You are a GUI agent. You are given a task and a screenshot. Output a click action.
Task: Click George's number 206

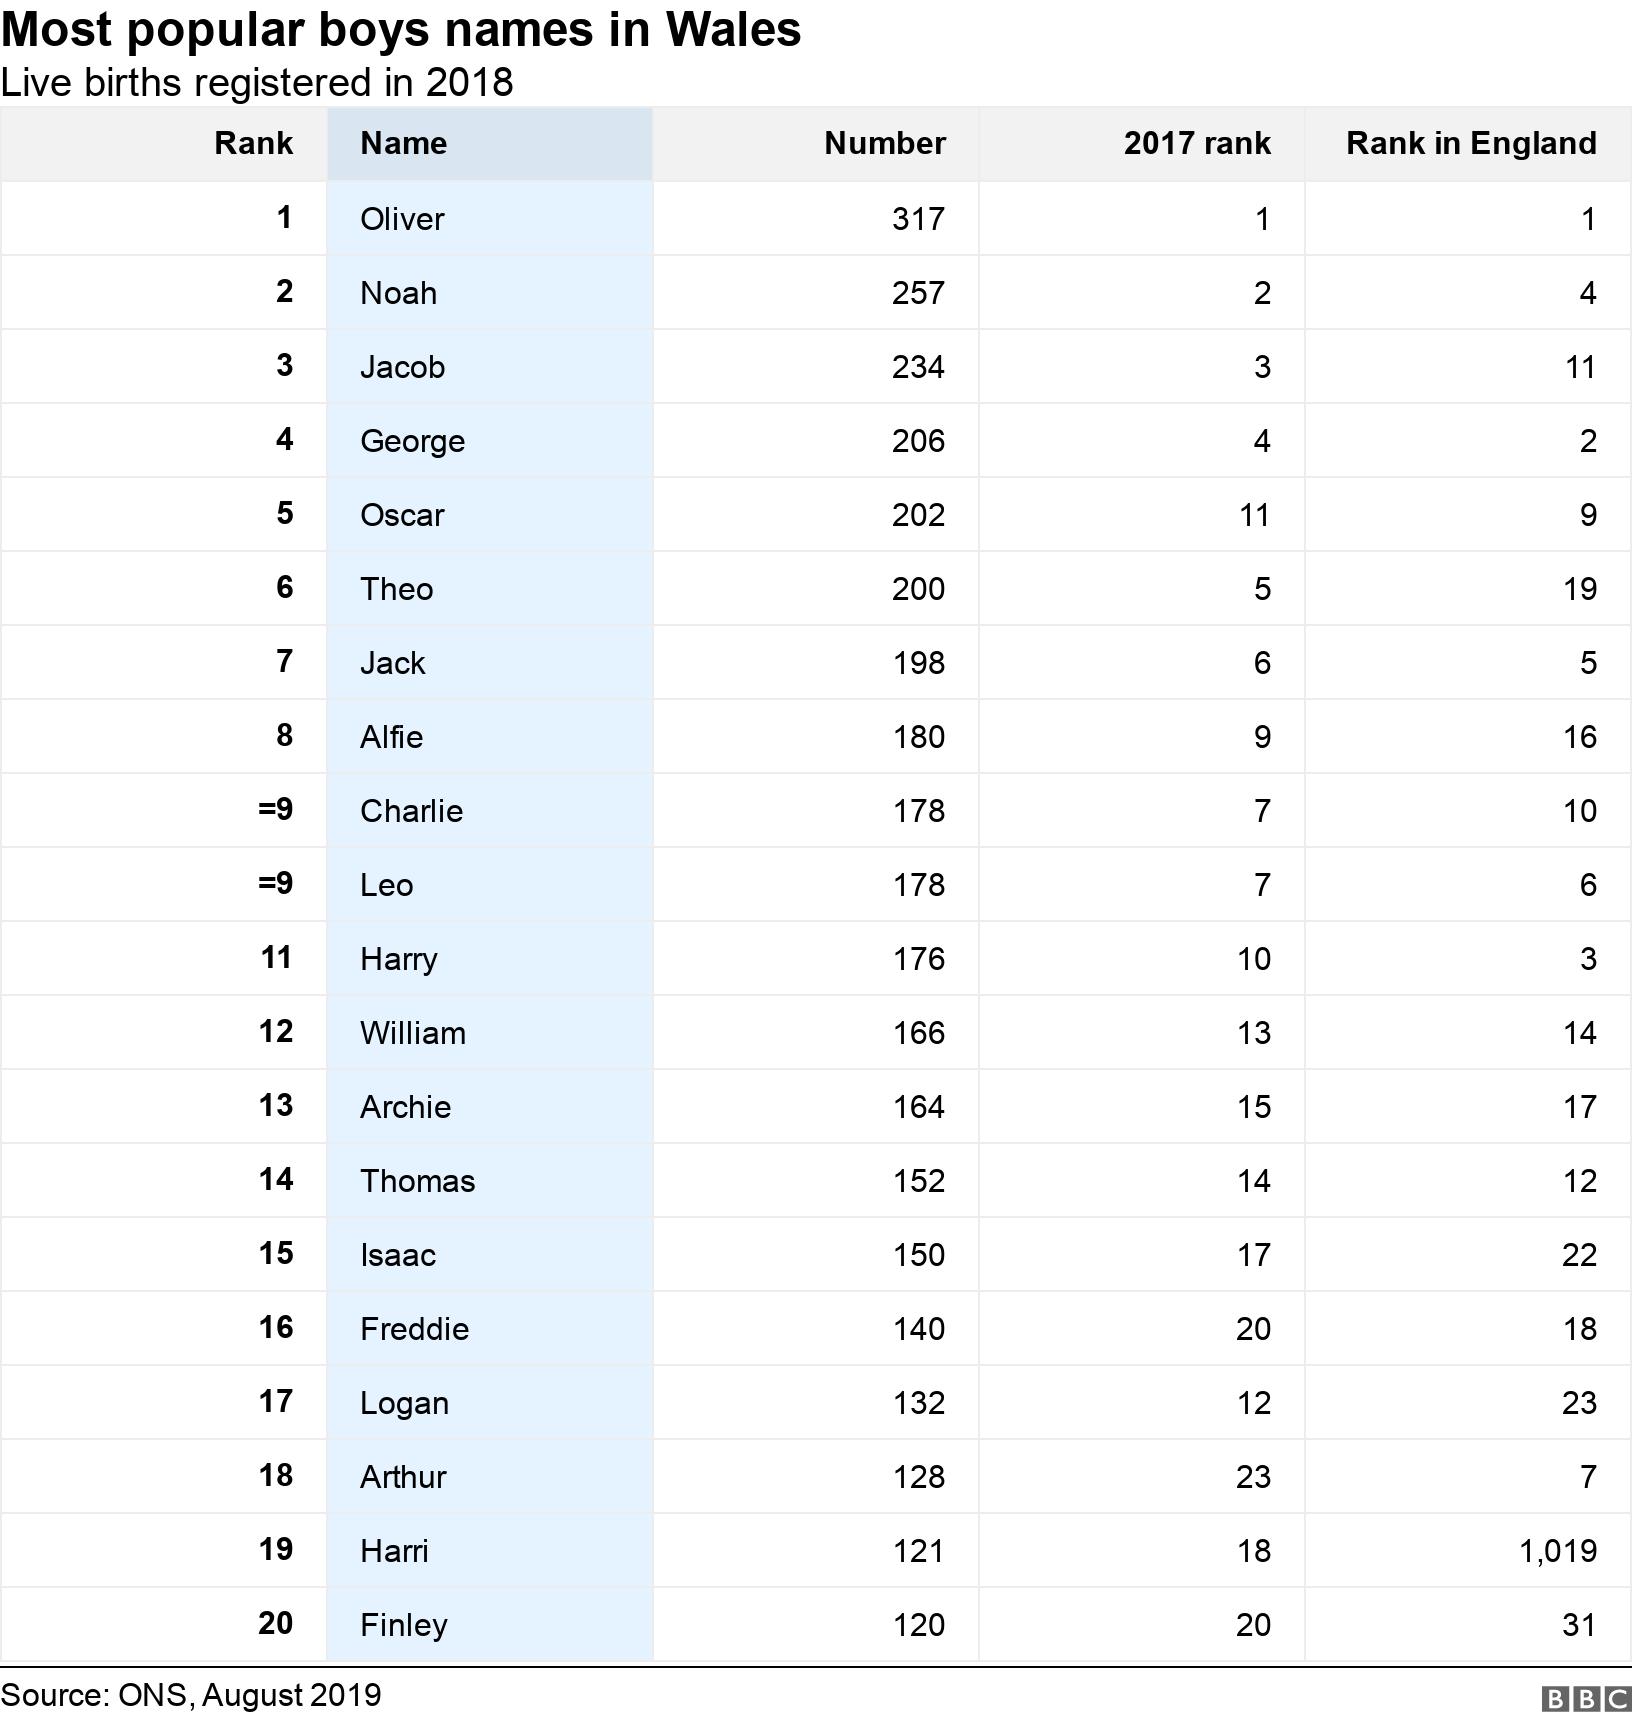918,440
